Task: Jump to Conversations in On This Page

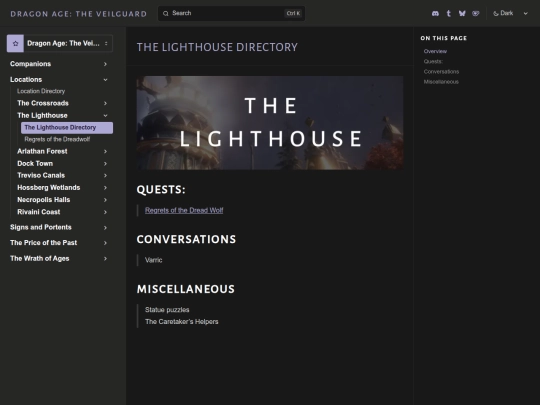Action: click(441, 72)
